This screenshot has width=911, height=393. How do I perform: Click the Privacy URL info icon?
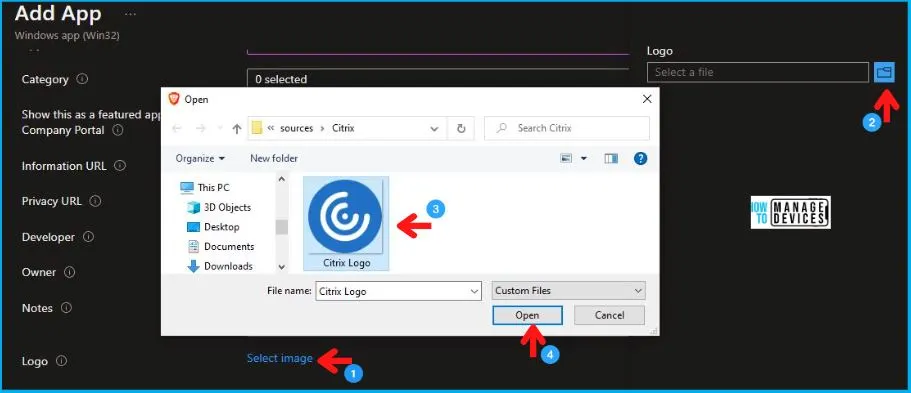tap(95, 201)
